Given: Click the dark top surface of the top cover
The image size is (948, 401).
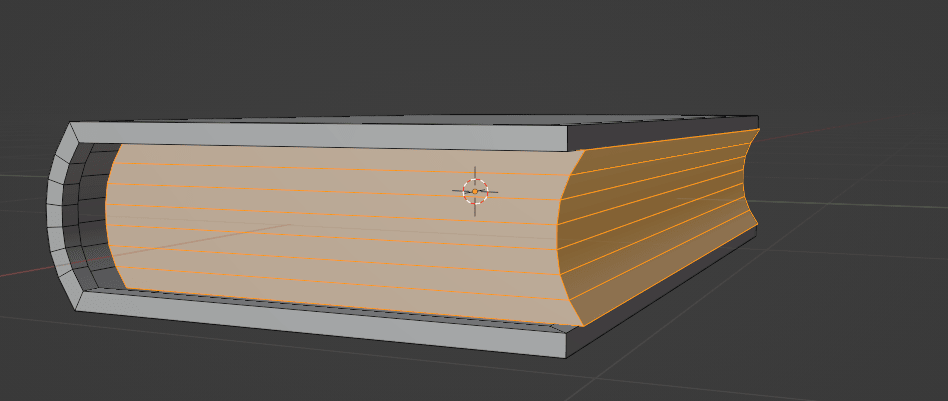Looking at the screenshot, I should point(400,118).
